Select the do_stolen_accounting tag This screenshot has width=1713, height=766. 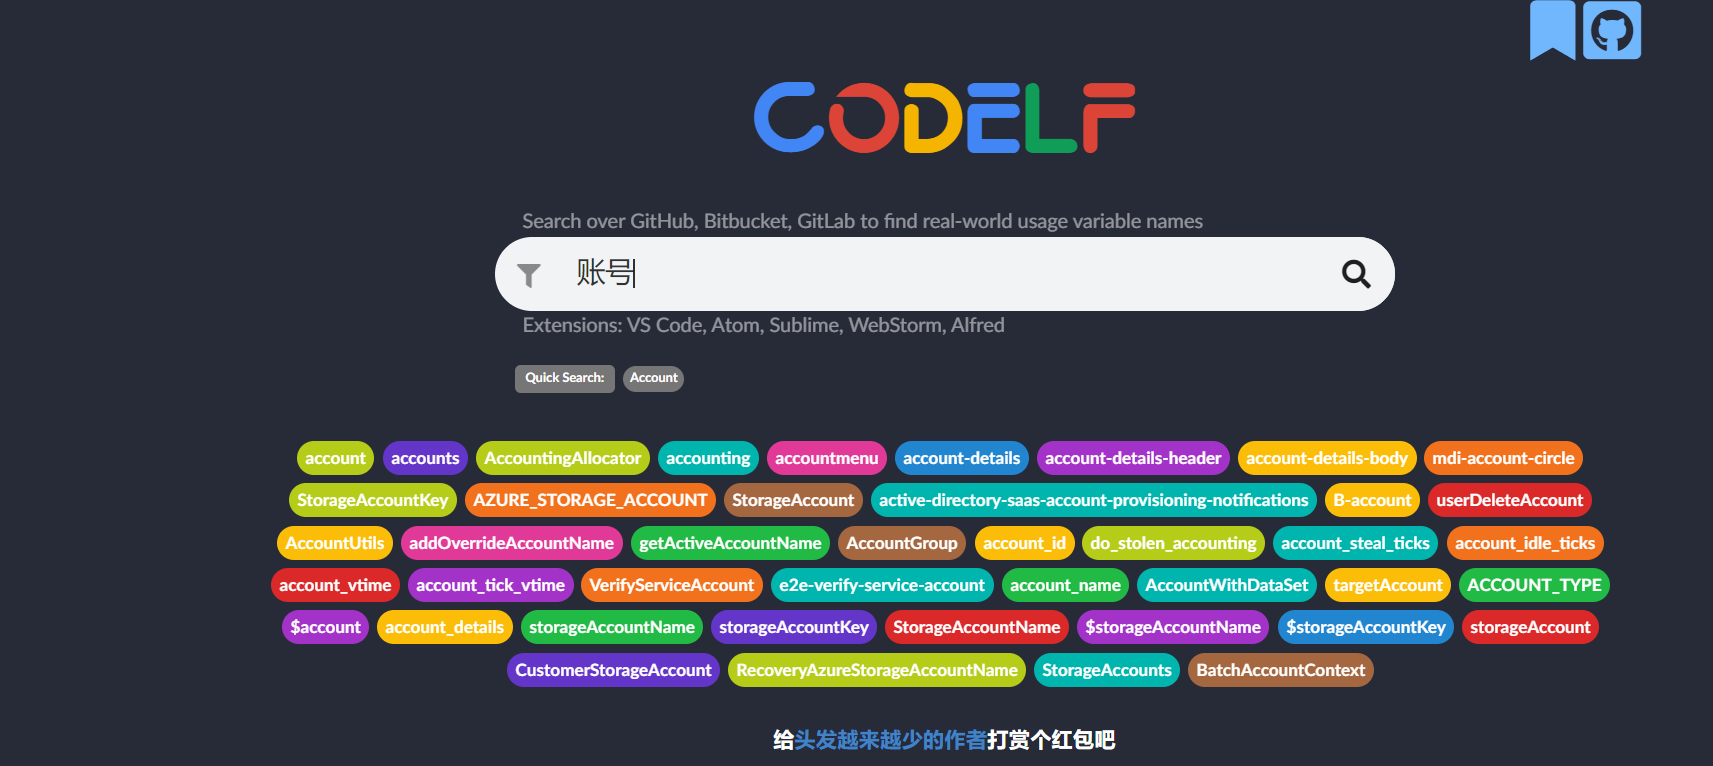1173,543
